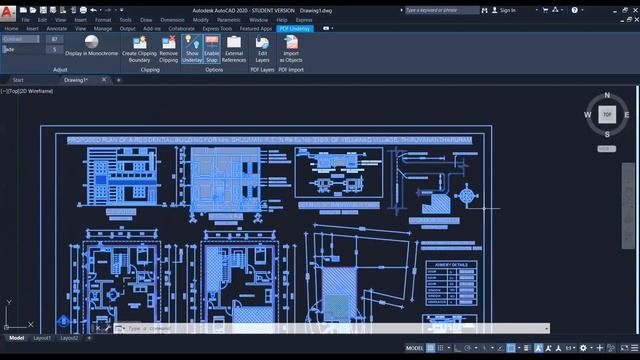Switch to the Output ribbon tab
Image resolution: width=640 pixels, height=360 pixels.
click(127, 29)
